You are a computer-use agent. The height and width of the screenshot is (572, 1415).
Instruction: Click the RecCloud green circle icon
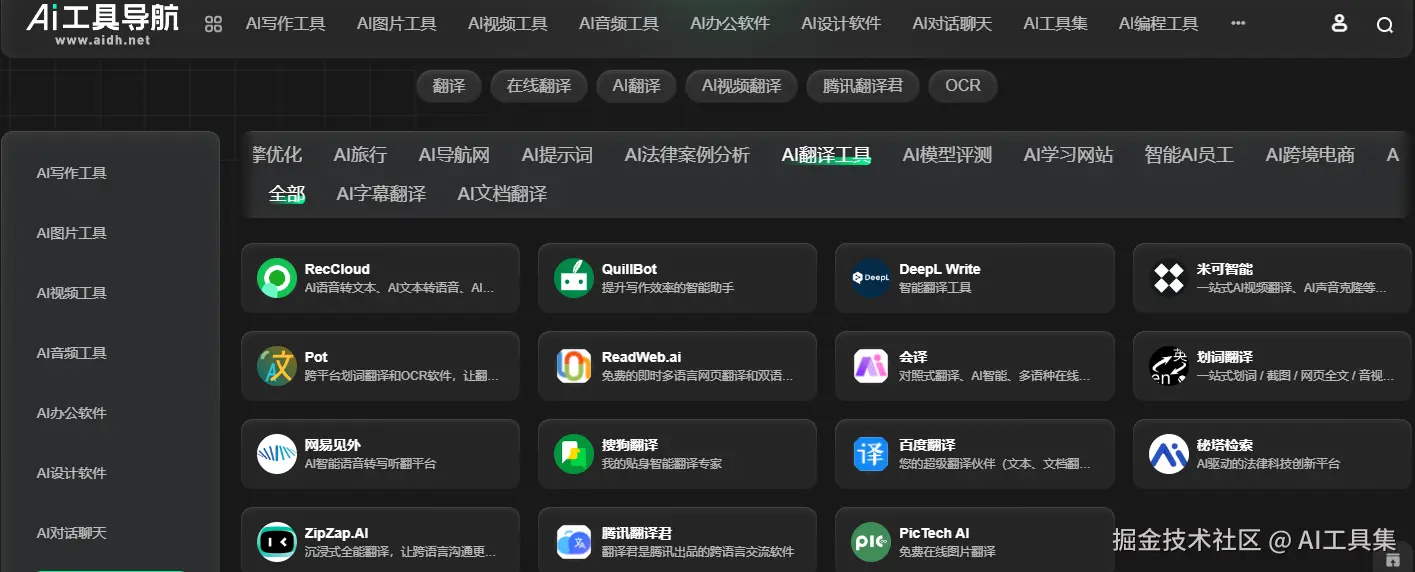pos(277,278)
